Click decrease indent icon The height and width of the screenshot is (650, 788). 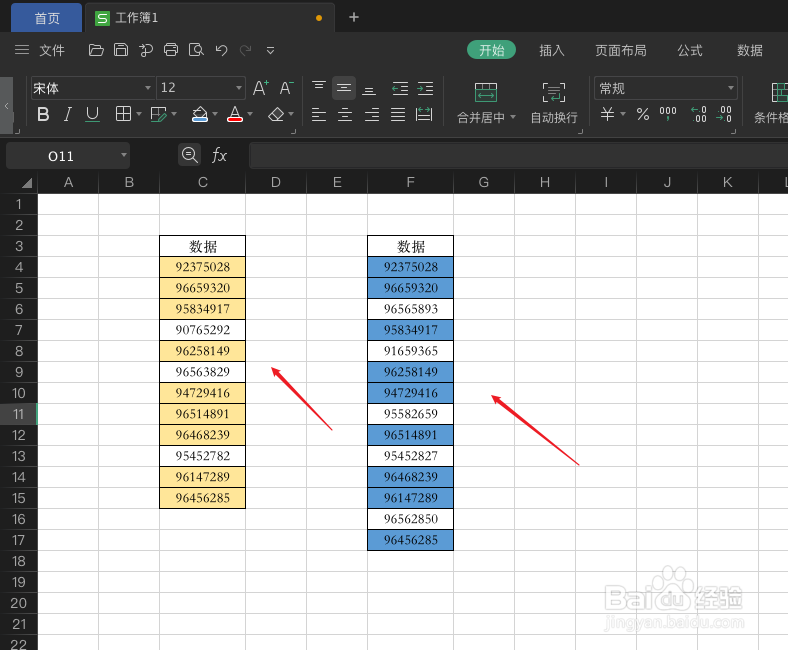(401, 88)
